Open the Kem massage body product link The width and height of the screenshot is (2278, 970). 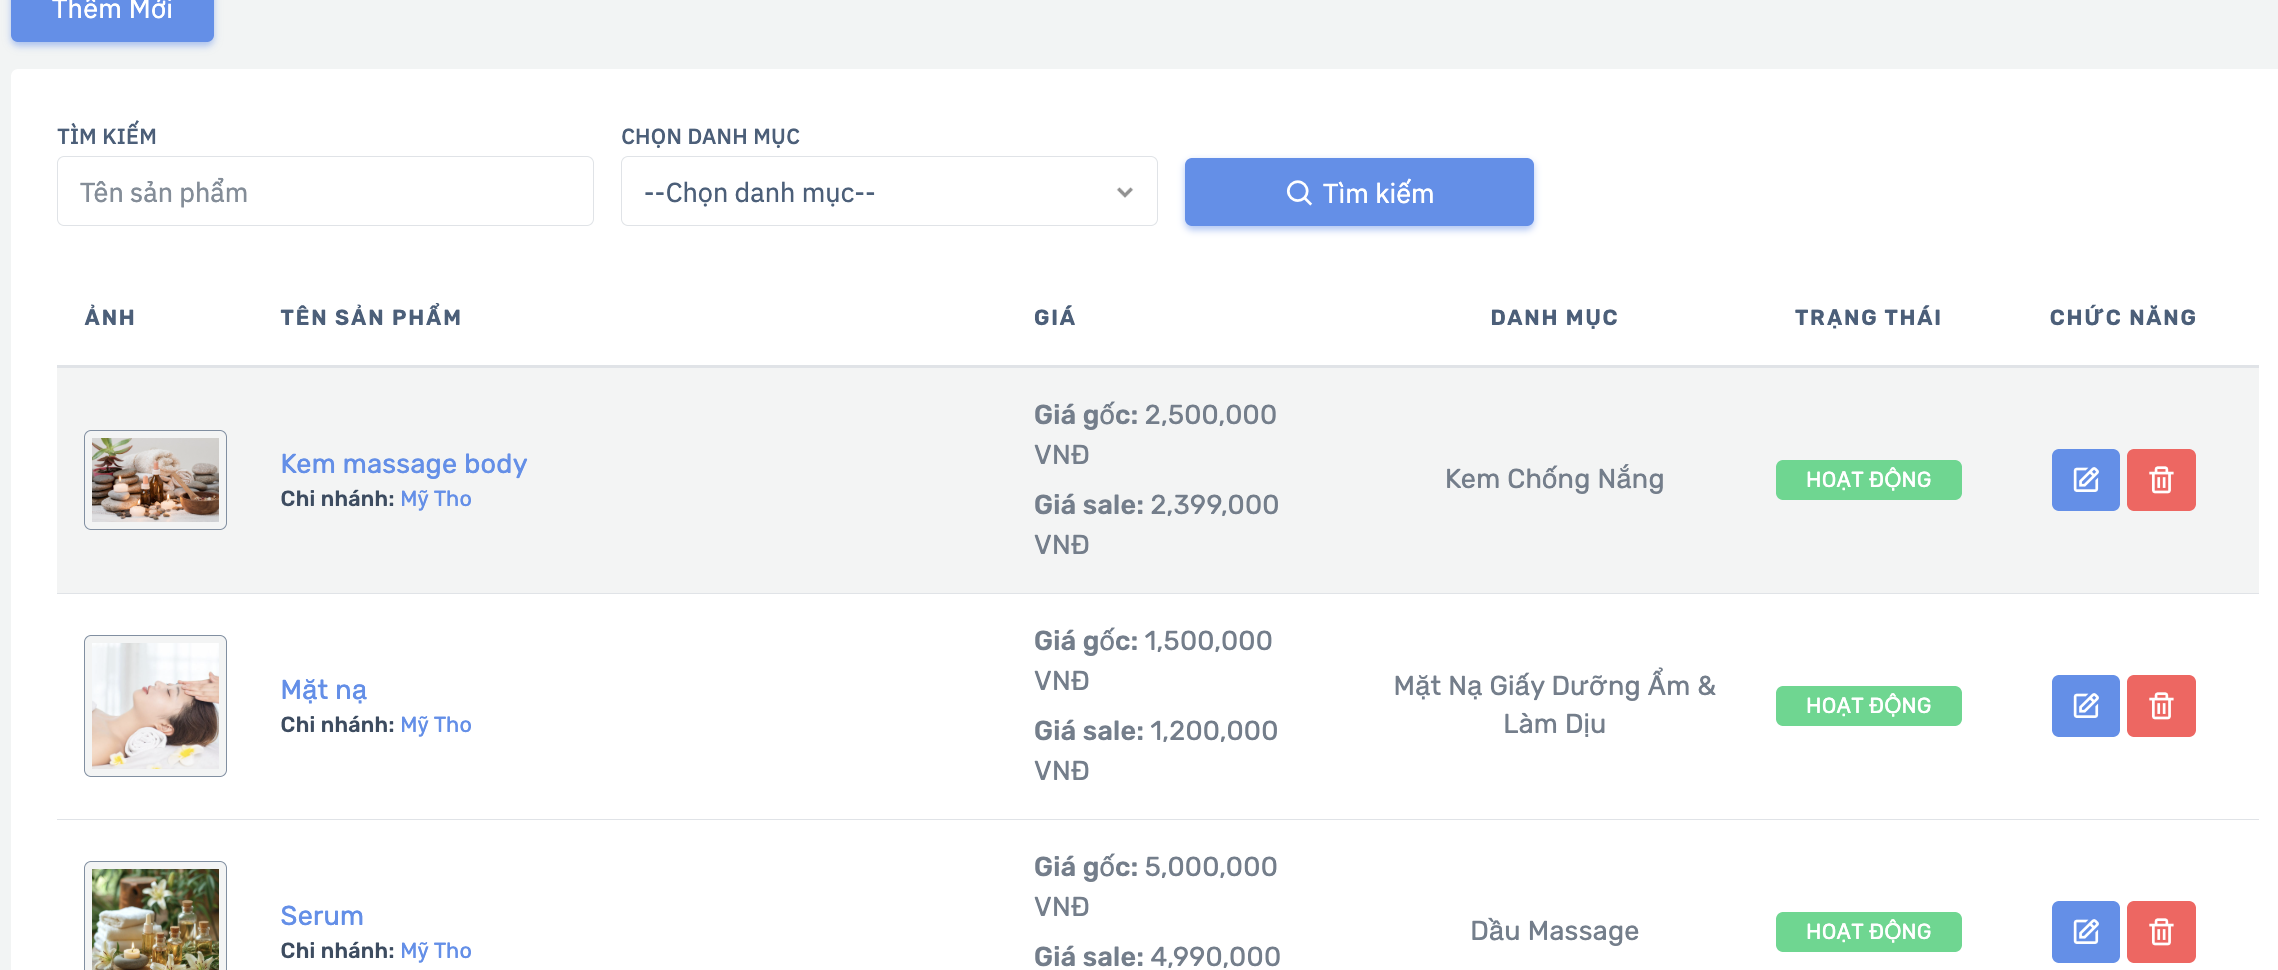click(403, 464)
